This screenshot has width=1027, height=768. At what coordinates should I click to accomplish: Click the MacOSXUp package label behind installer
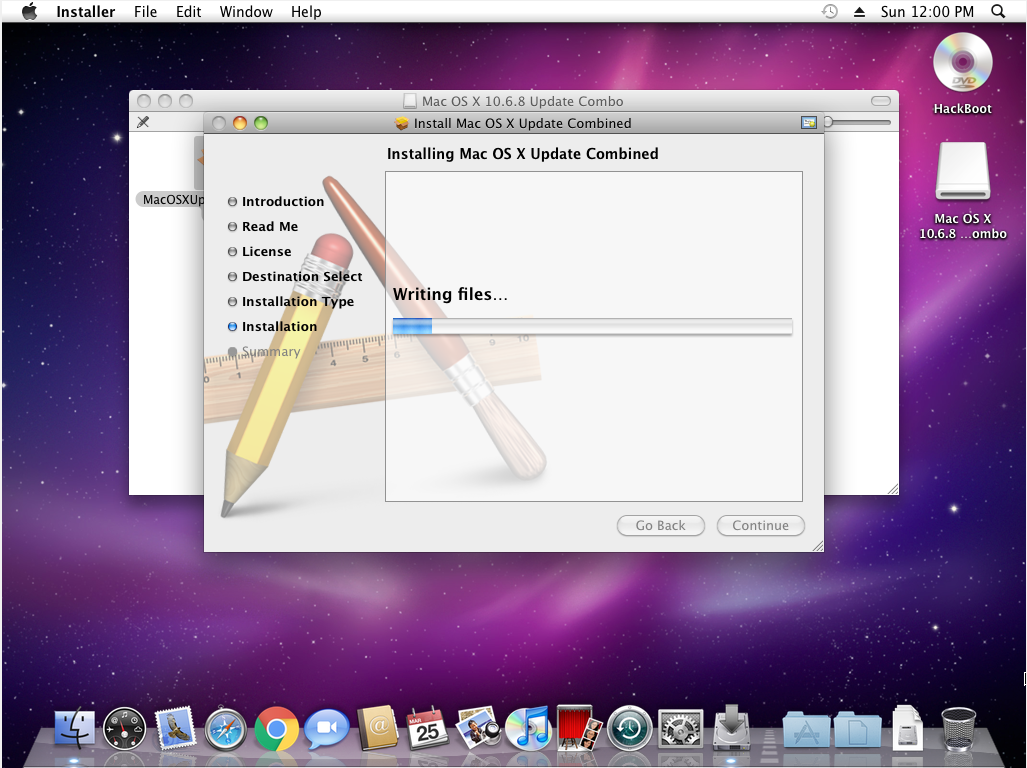[x=172, y=200]
